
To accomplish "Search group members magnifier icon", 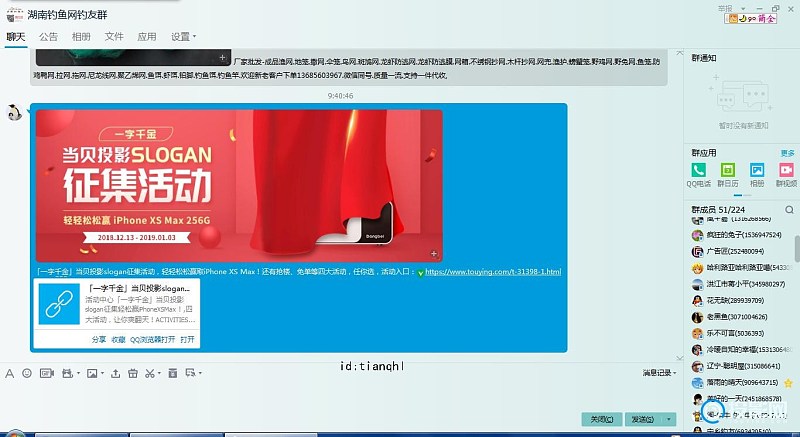I will point(789,210).
